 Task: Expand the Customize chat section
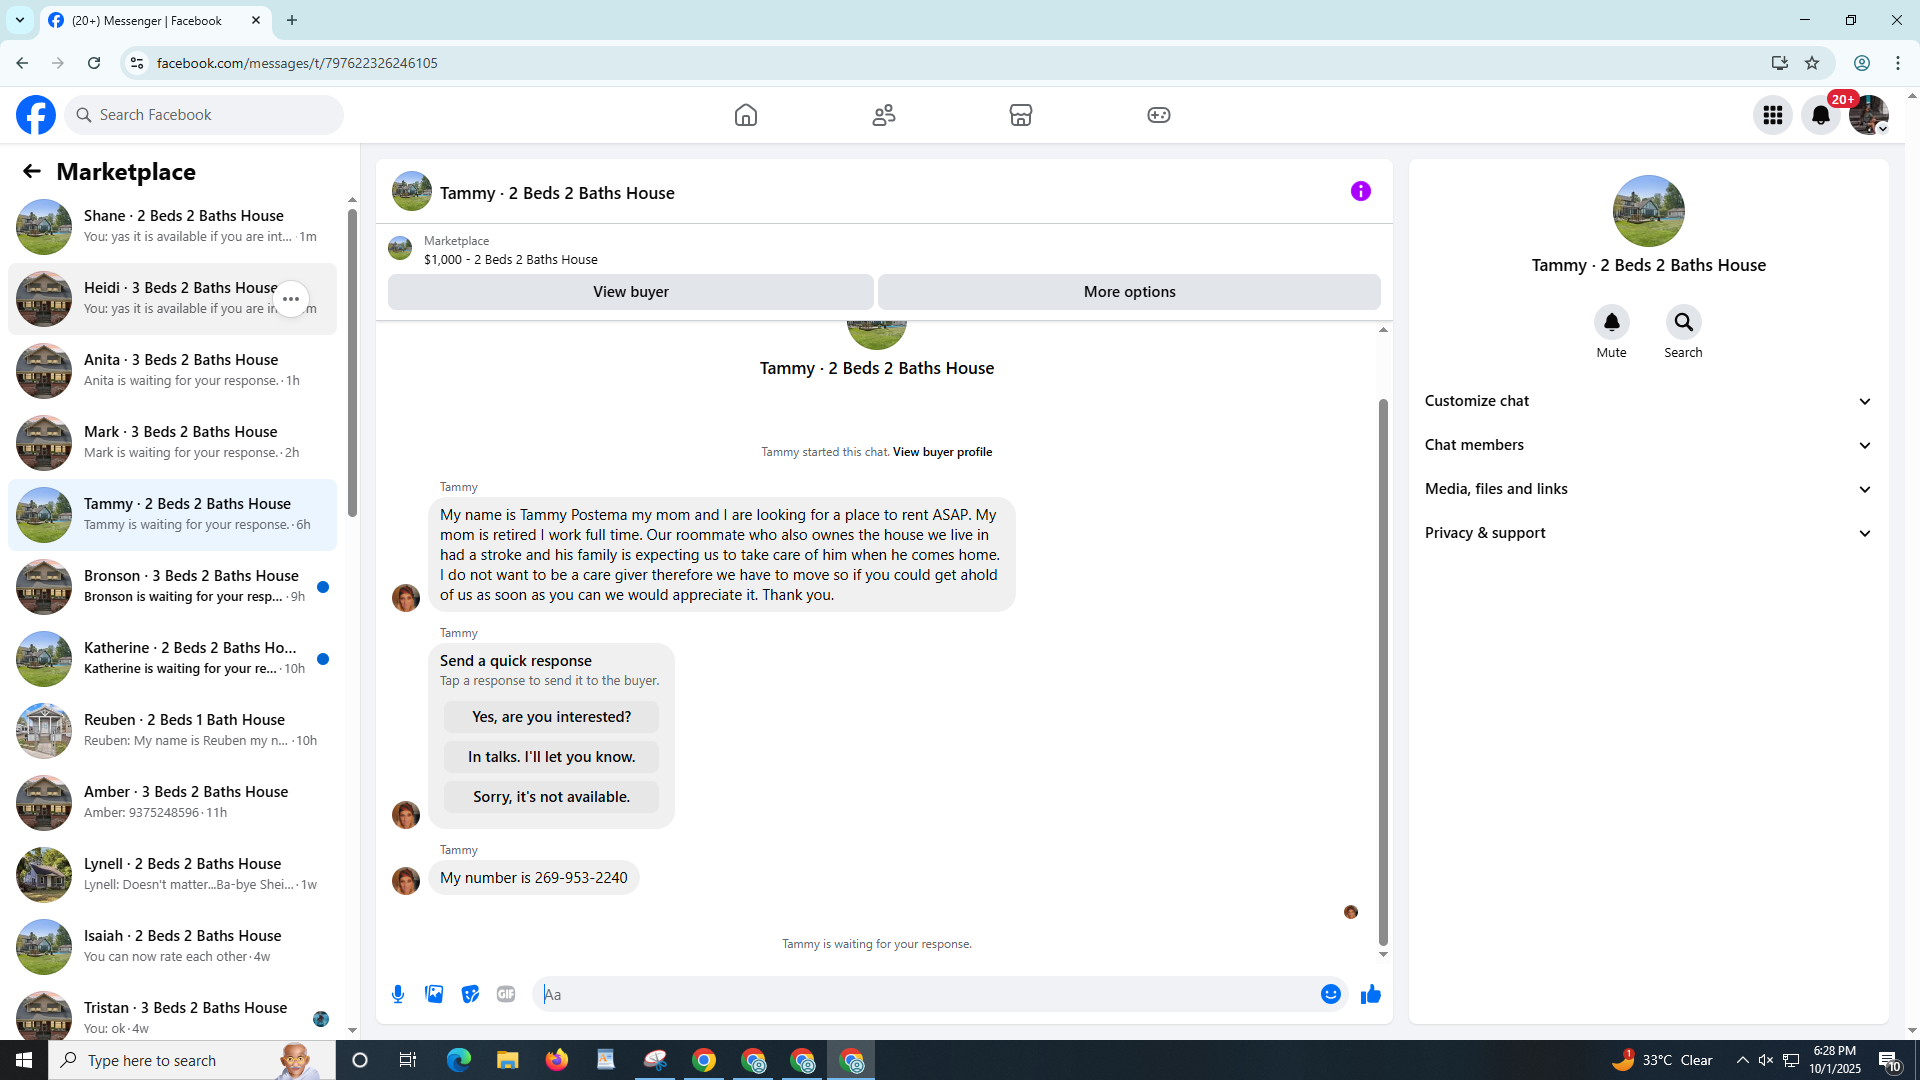[x=1648, y=401]
